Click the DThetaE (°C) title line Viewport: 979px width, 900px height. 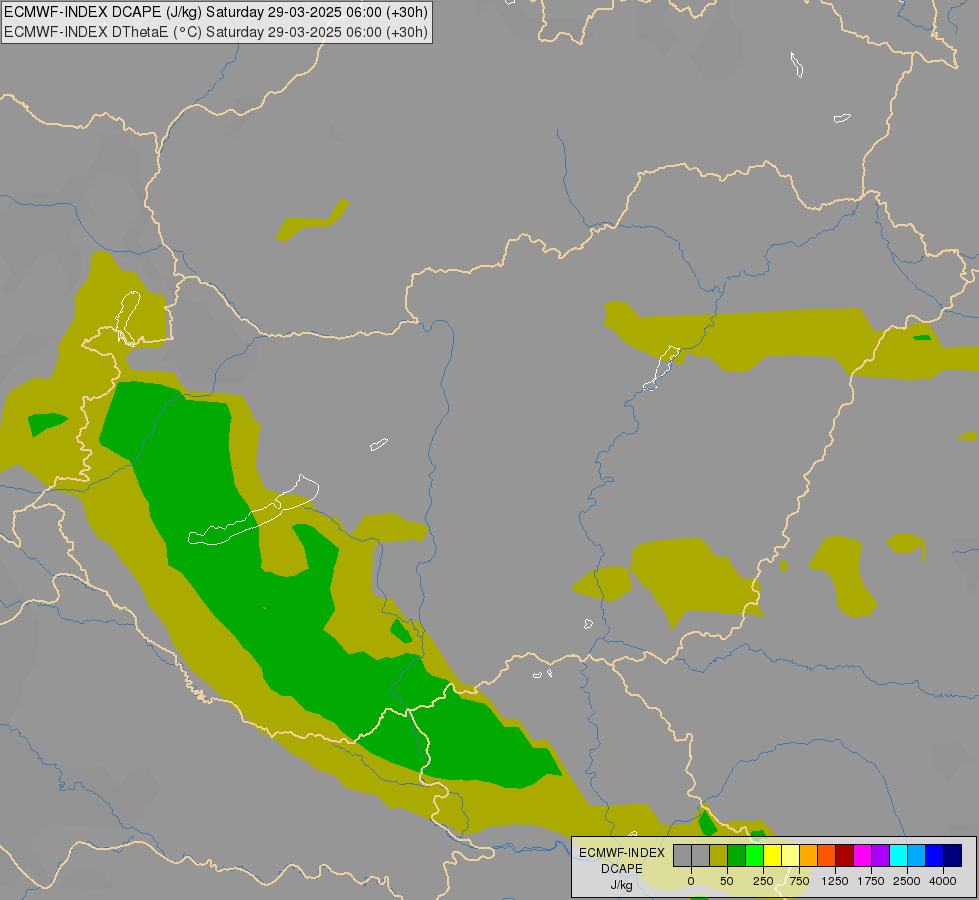click(x=216, y=32)
